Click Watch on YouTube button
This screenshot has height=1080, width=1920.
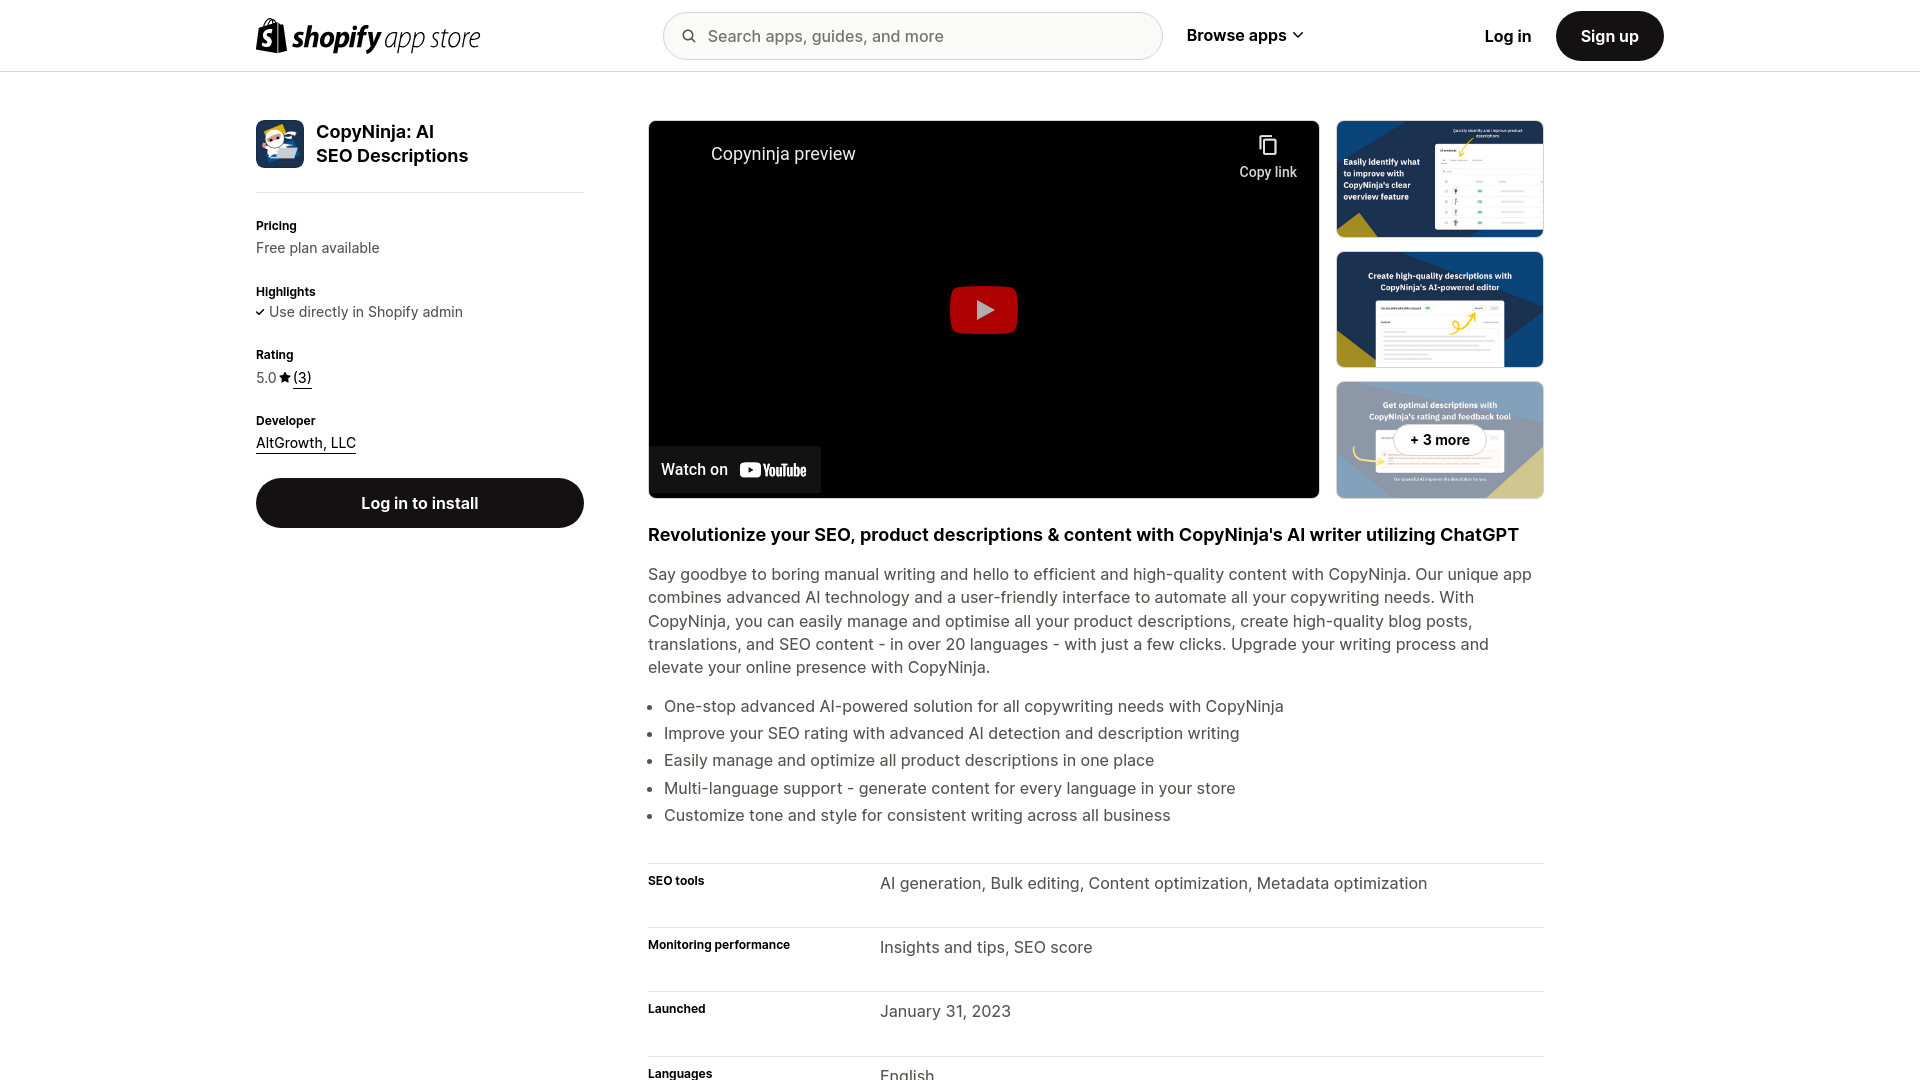[734, 470]
